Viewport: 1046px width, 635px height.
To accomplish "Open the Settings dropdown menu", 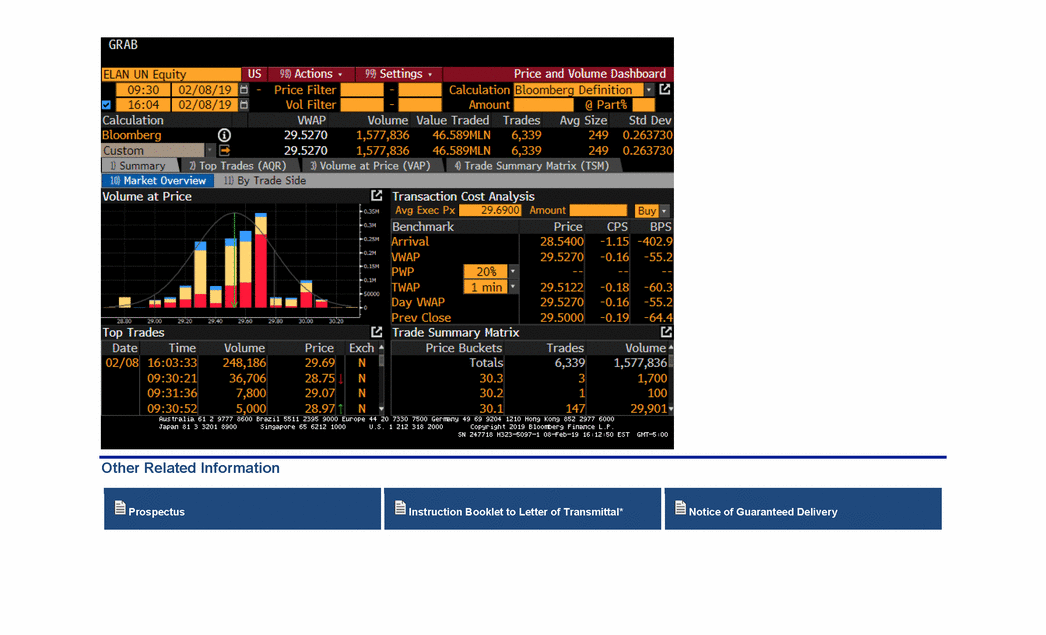I will coord(399,74).
